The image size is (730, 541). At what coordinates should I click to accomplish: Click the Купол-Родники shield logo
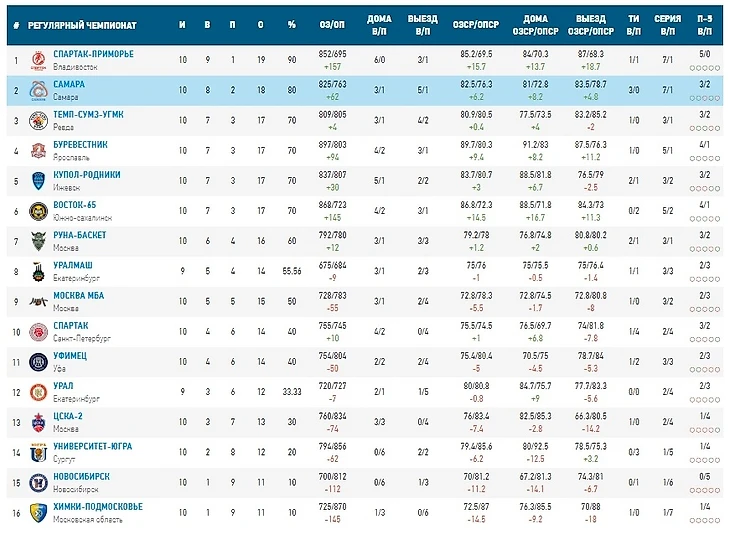pyautogui.click(x=38, y=181)
